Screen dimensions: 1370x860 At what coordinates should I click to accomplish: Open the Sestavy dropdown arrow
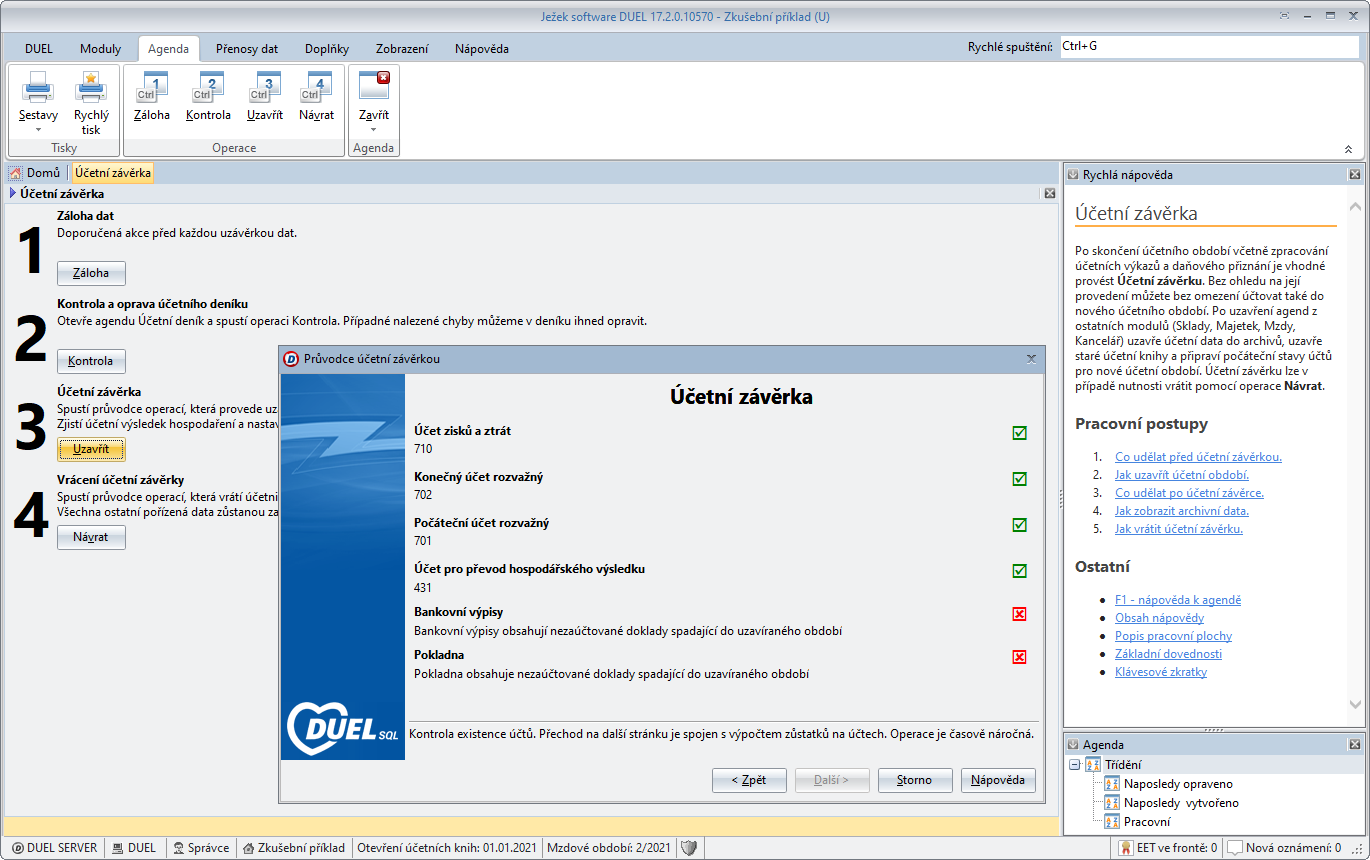(38, 130)
